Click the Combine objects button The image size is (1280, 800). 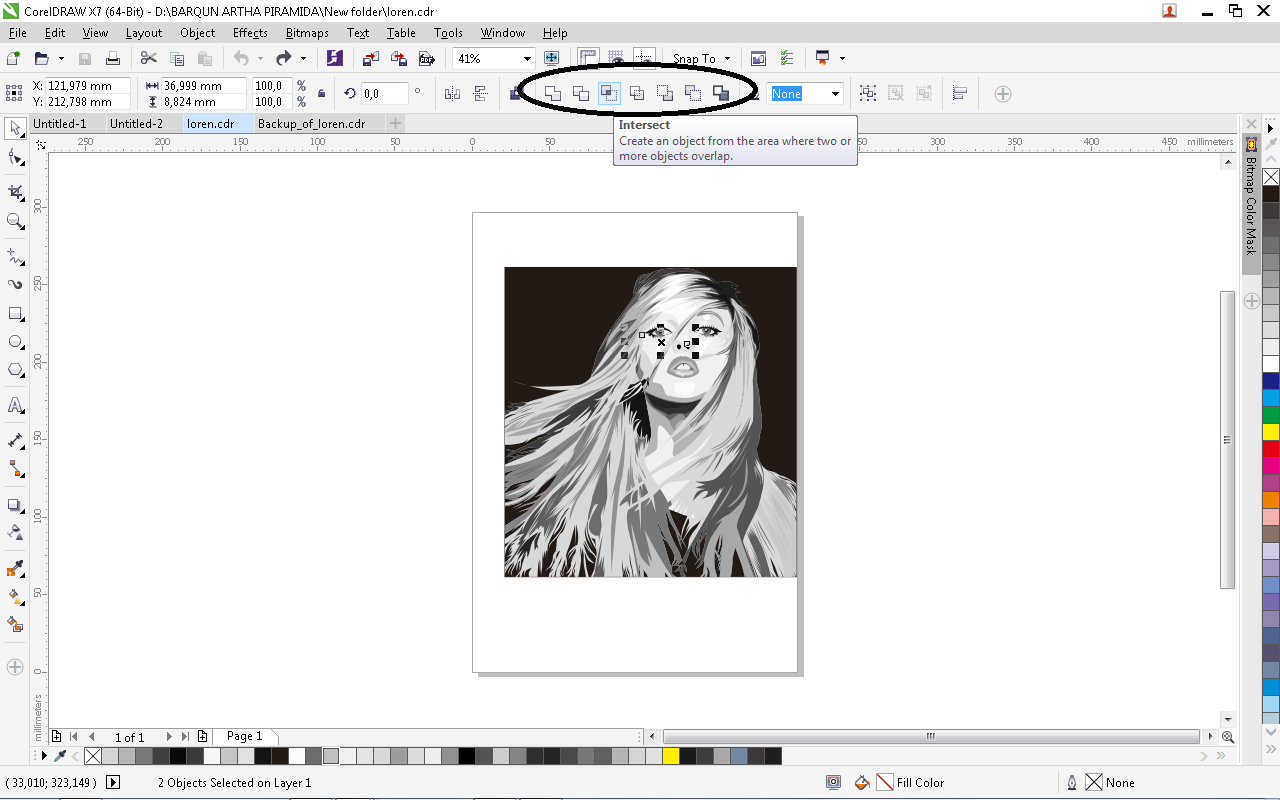pyautogui.click(x=516, y=93)
